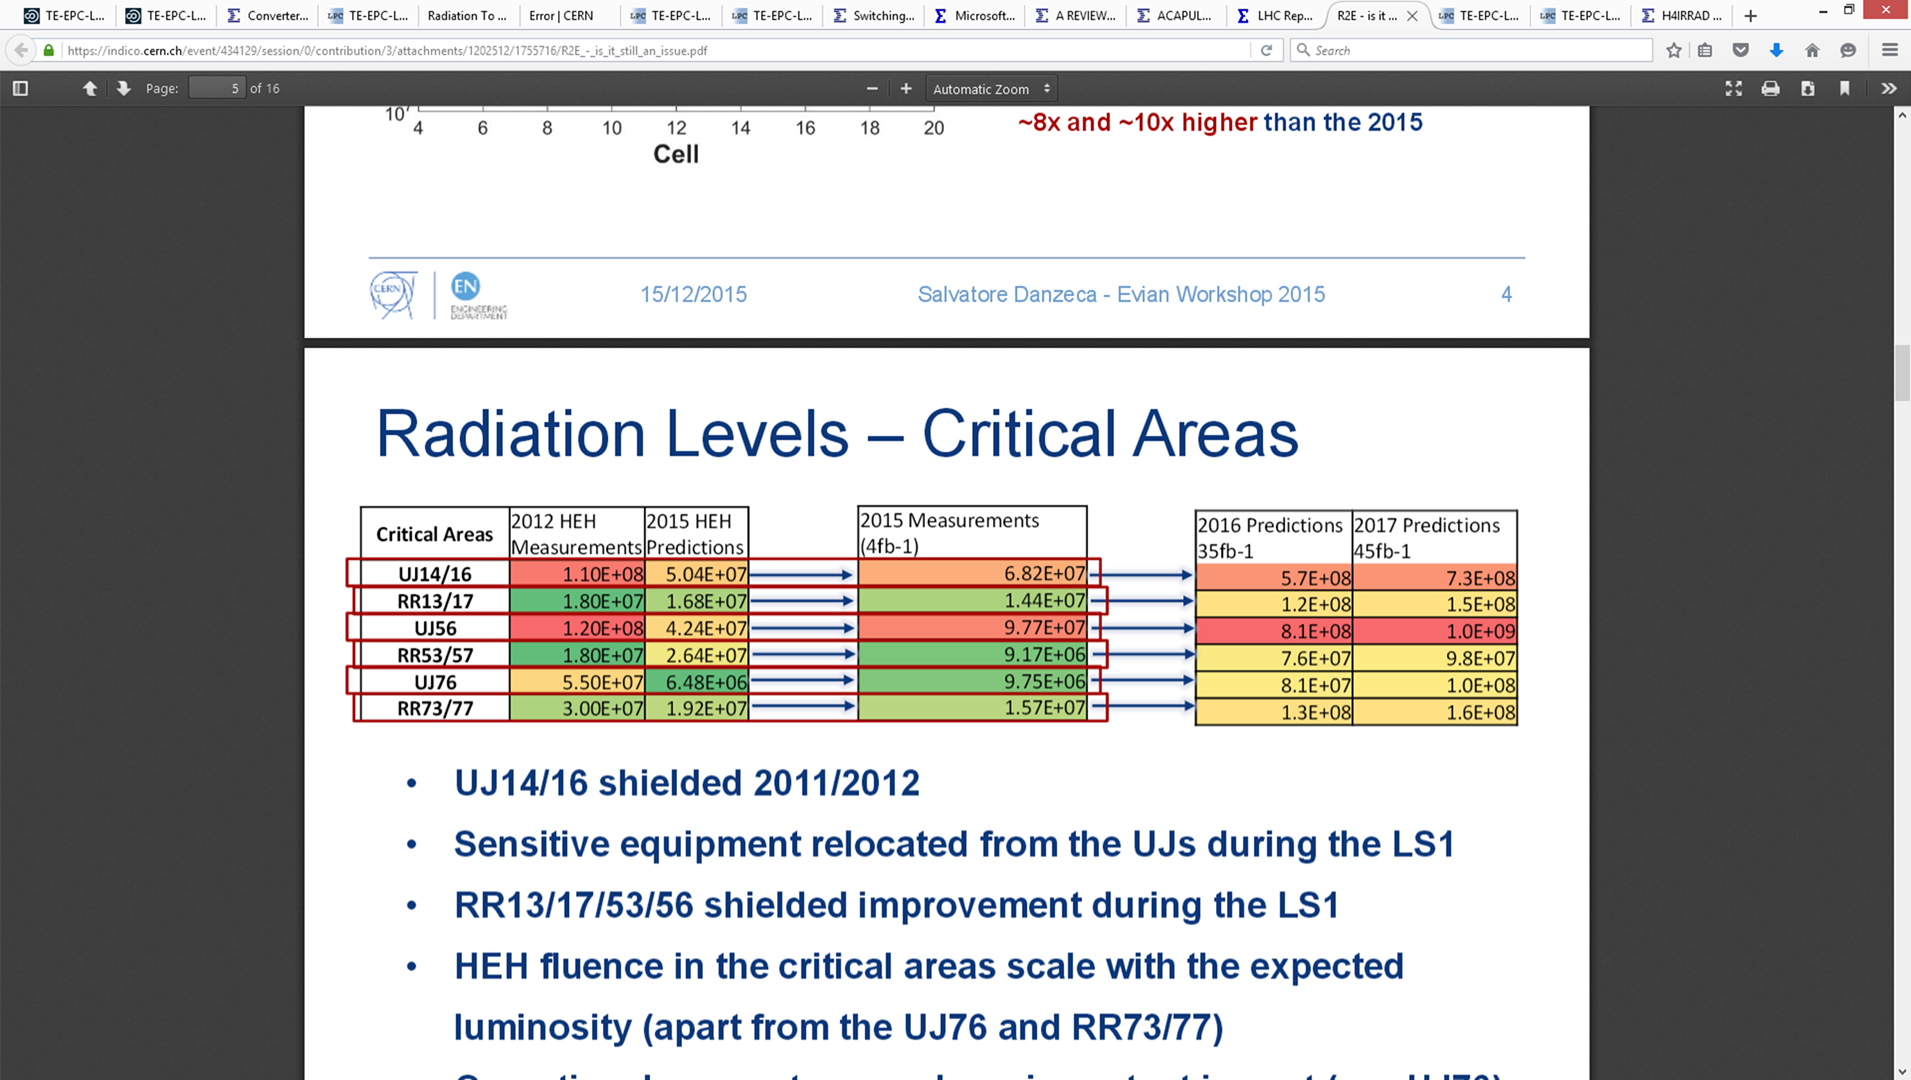
Task: Switch to the ACAPUL tab
Action: 1177,15
